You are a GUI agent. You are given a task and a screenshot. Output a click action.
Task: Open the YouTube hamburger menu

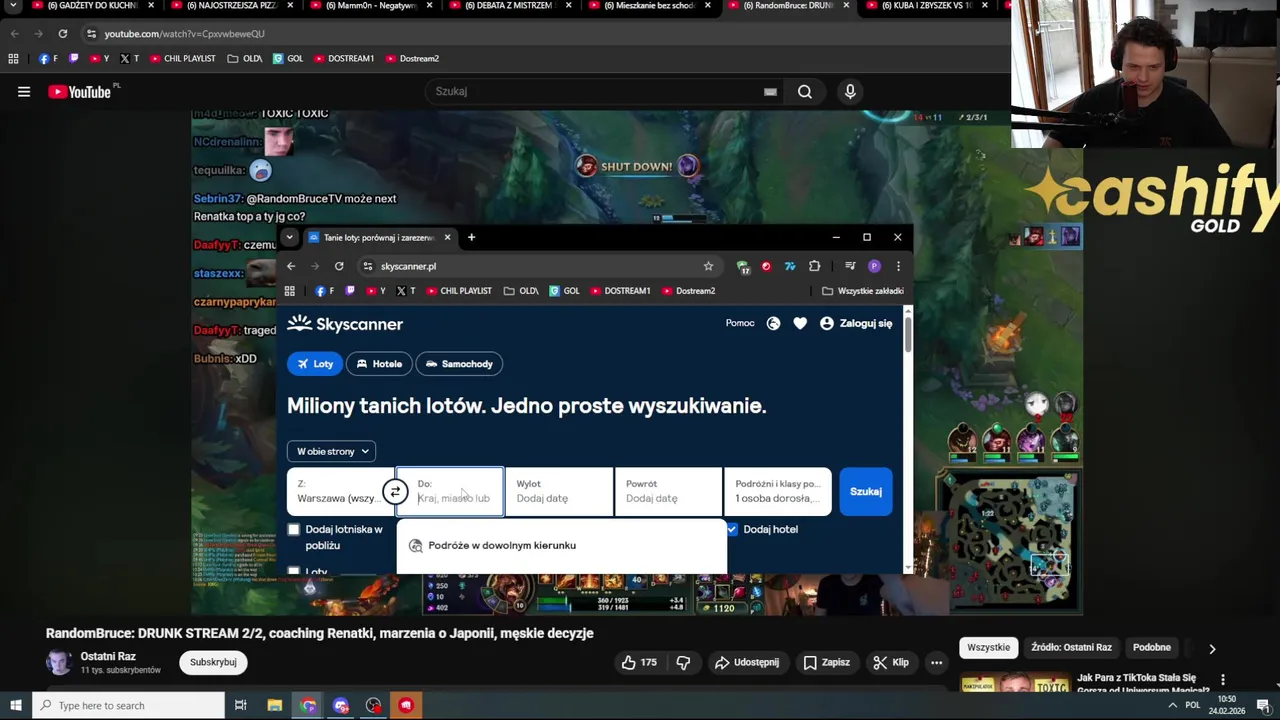point(24,92)
